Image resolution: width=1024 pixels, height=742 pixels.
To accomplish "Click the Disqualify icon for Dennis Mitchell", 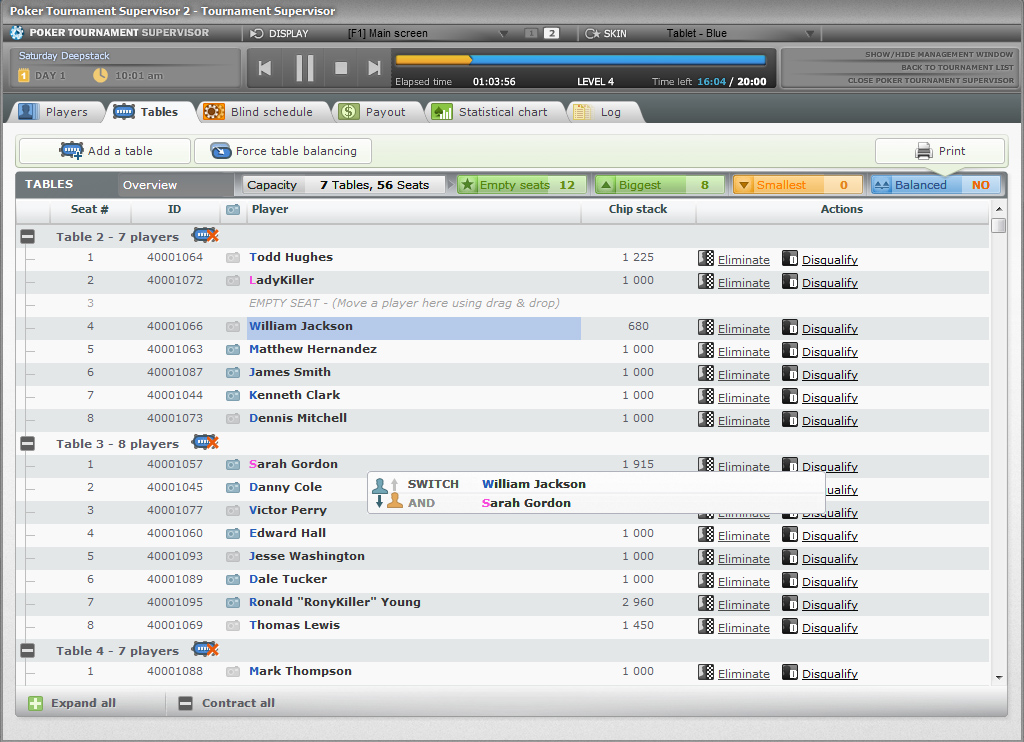I will 790,420.
